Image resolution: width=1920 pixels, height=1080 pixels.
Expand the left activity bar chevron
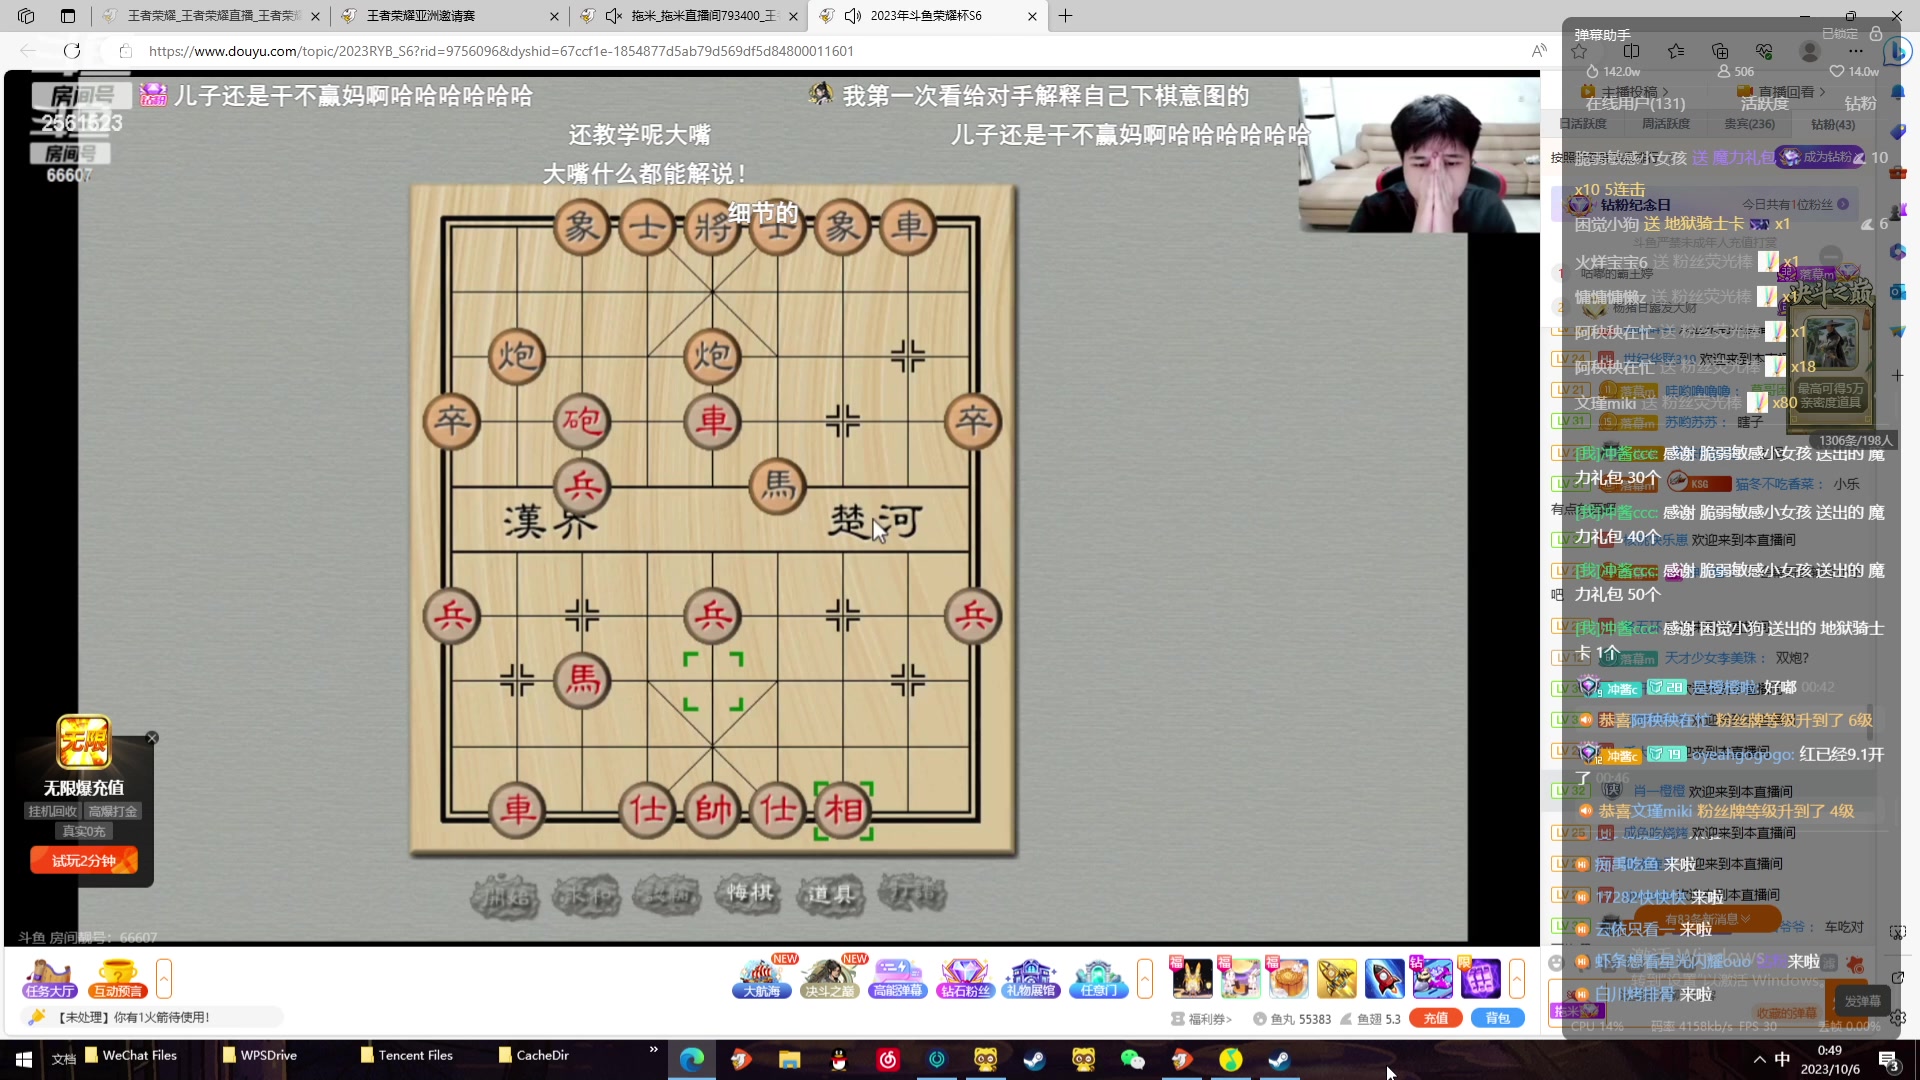tap(164, 978)
